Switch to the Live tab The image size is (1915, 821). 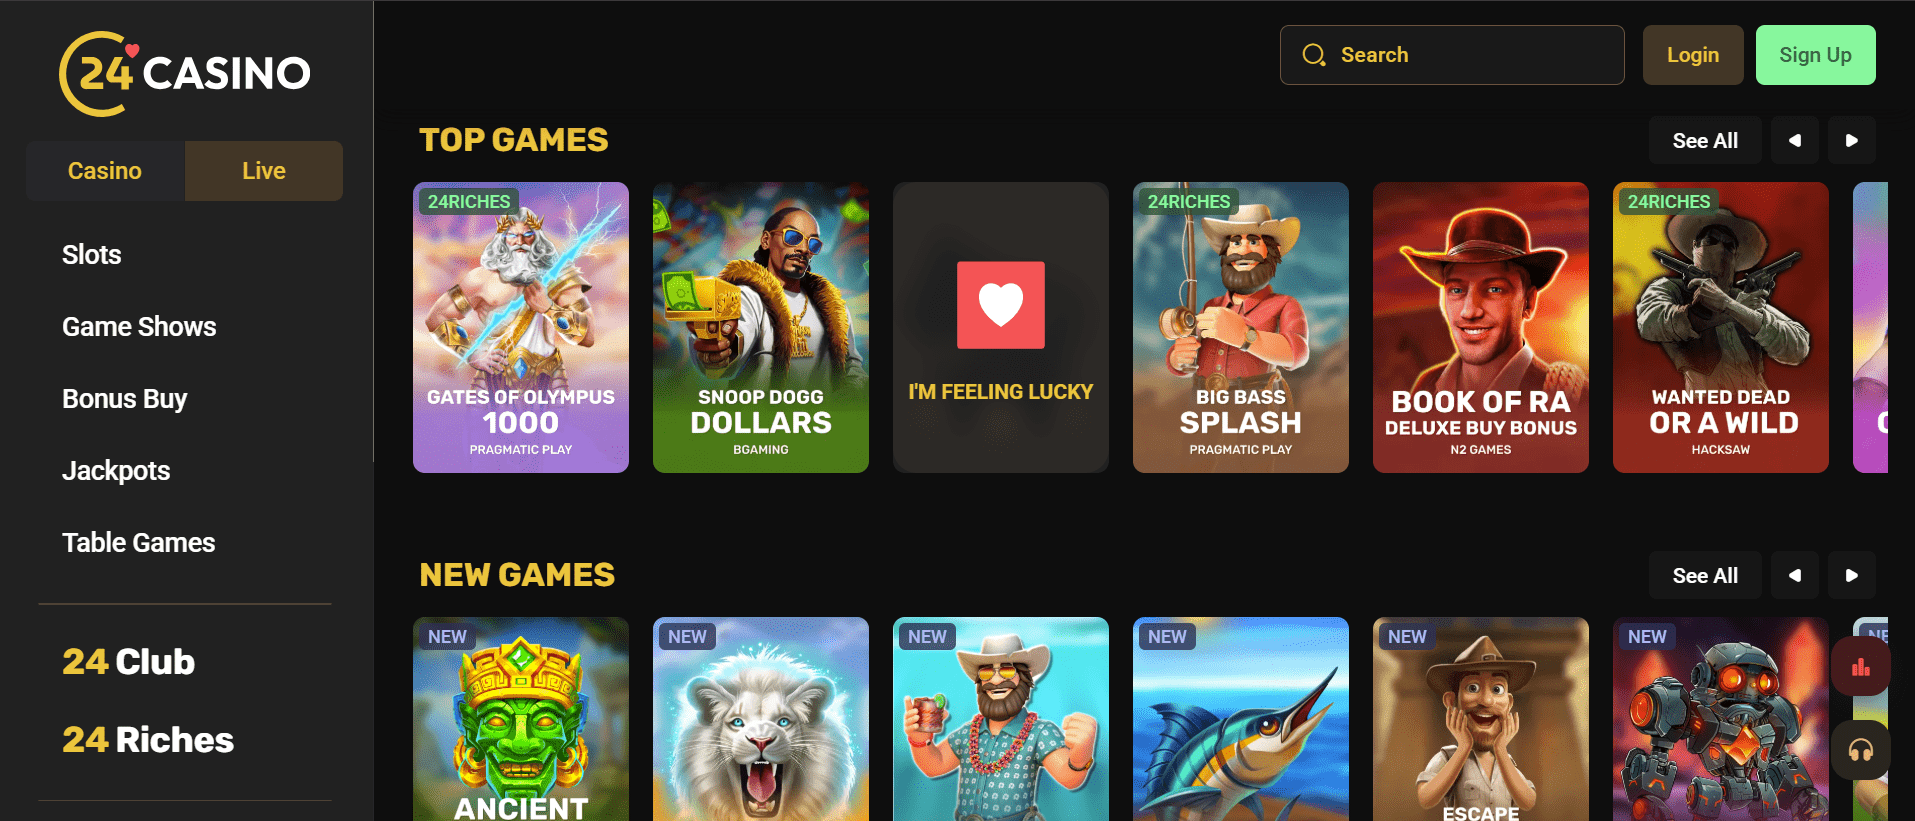(264, 171)
